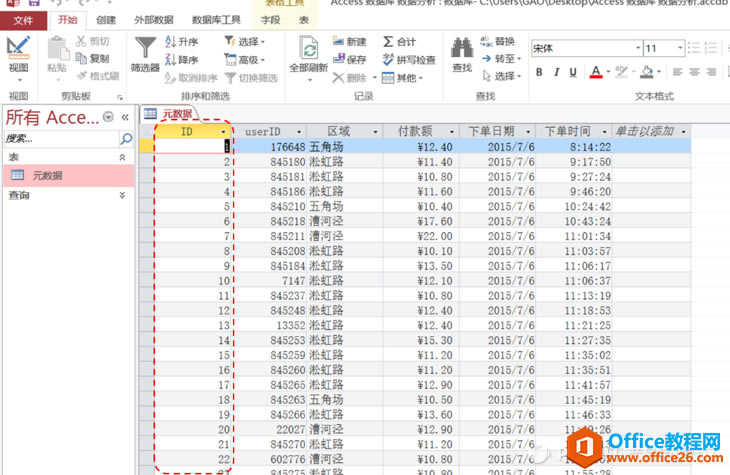The image size is (730, 475).
Task: Apply Italic formatting
Action: tap(556, 72)
